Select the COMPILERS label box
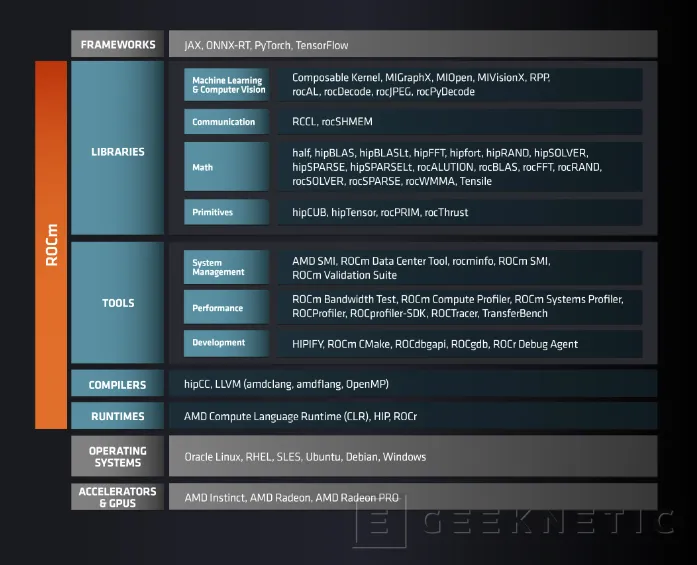Image resolution: width=697 pixels, height=565 pixels. (117, 383)
